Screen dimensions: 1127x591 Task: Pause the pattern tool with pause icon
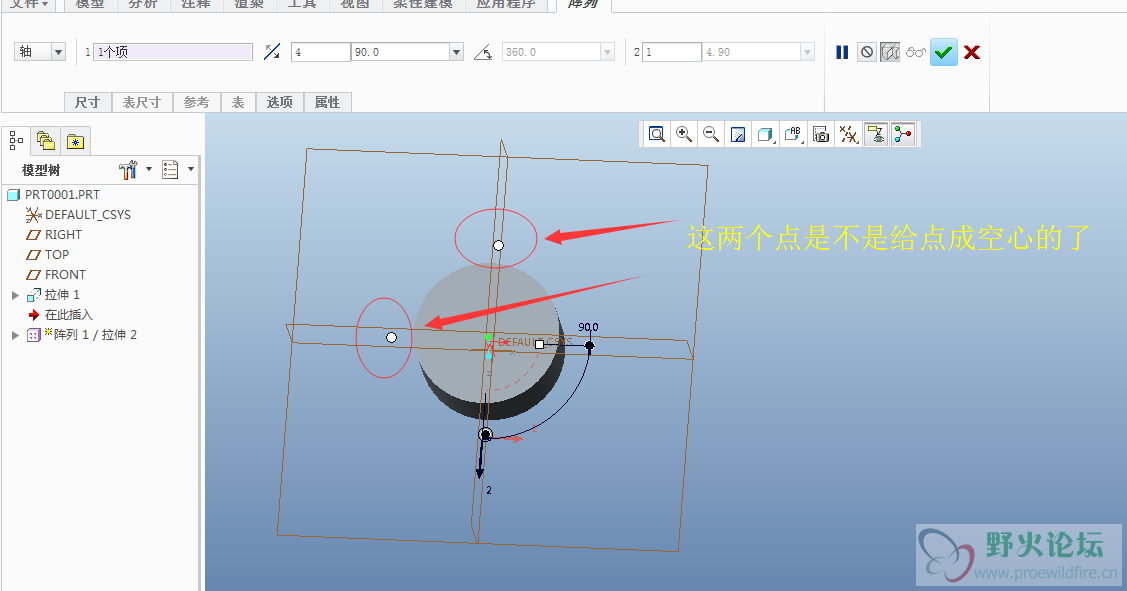tap(842, 52)
